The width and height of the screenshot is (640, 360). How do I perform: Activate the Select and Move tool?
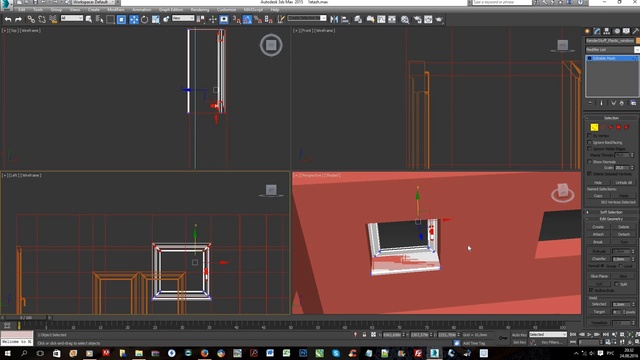(133, 19)
